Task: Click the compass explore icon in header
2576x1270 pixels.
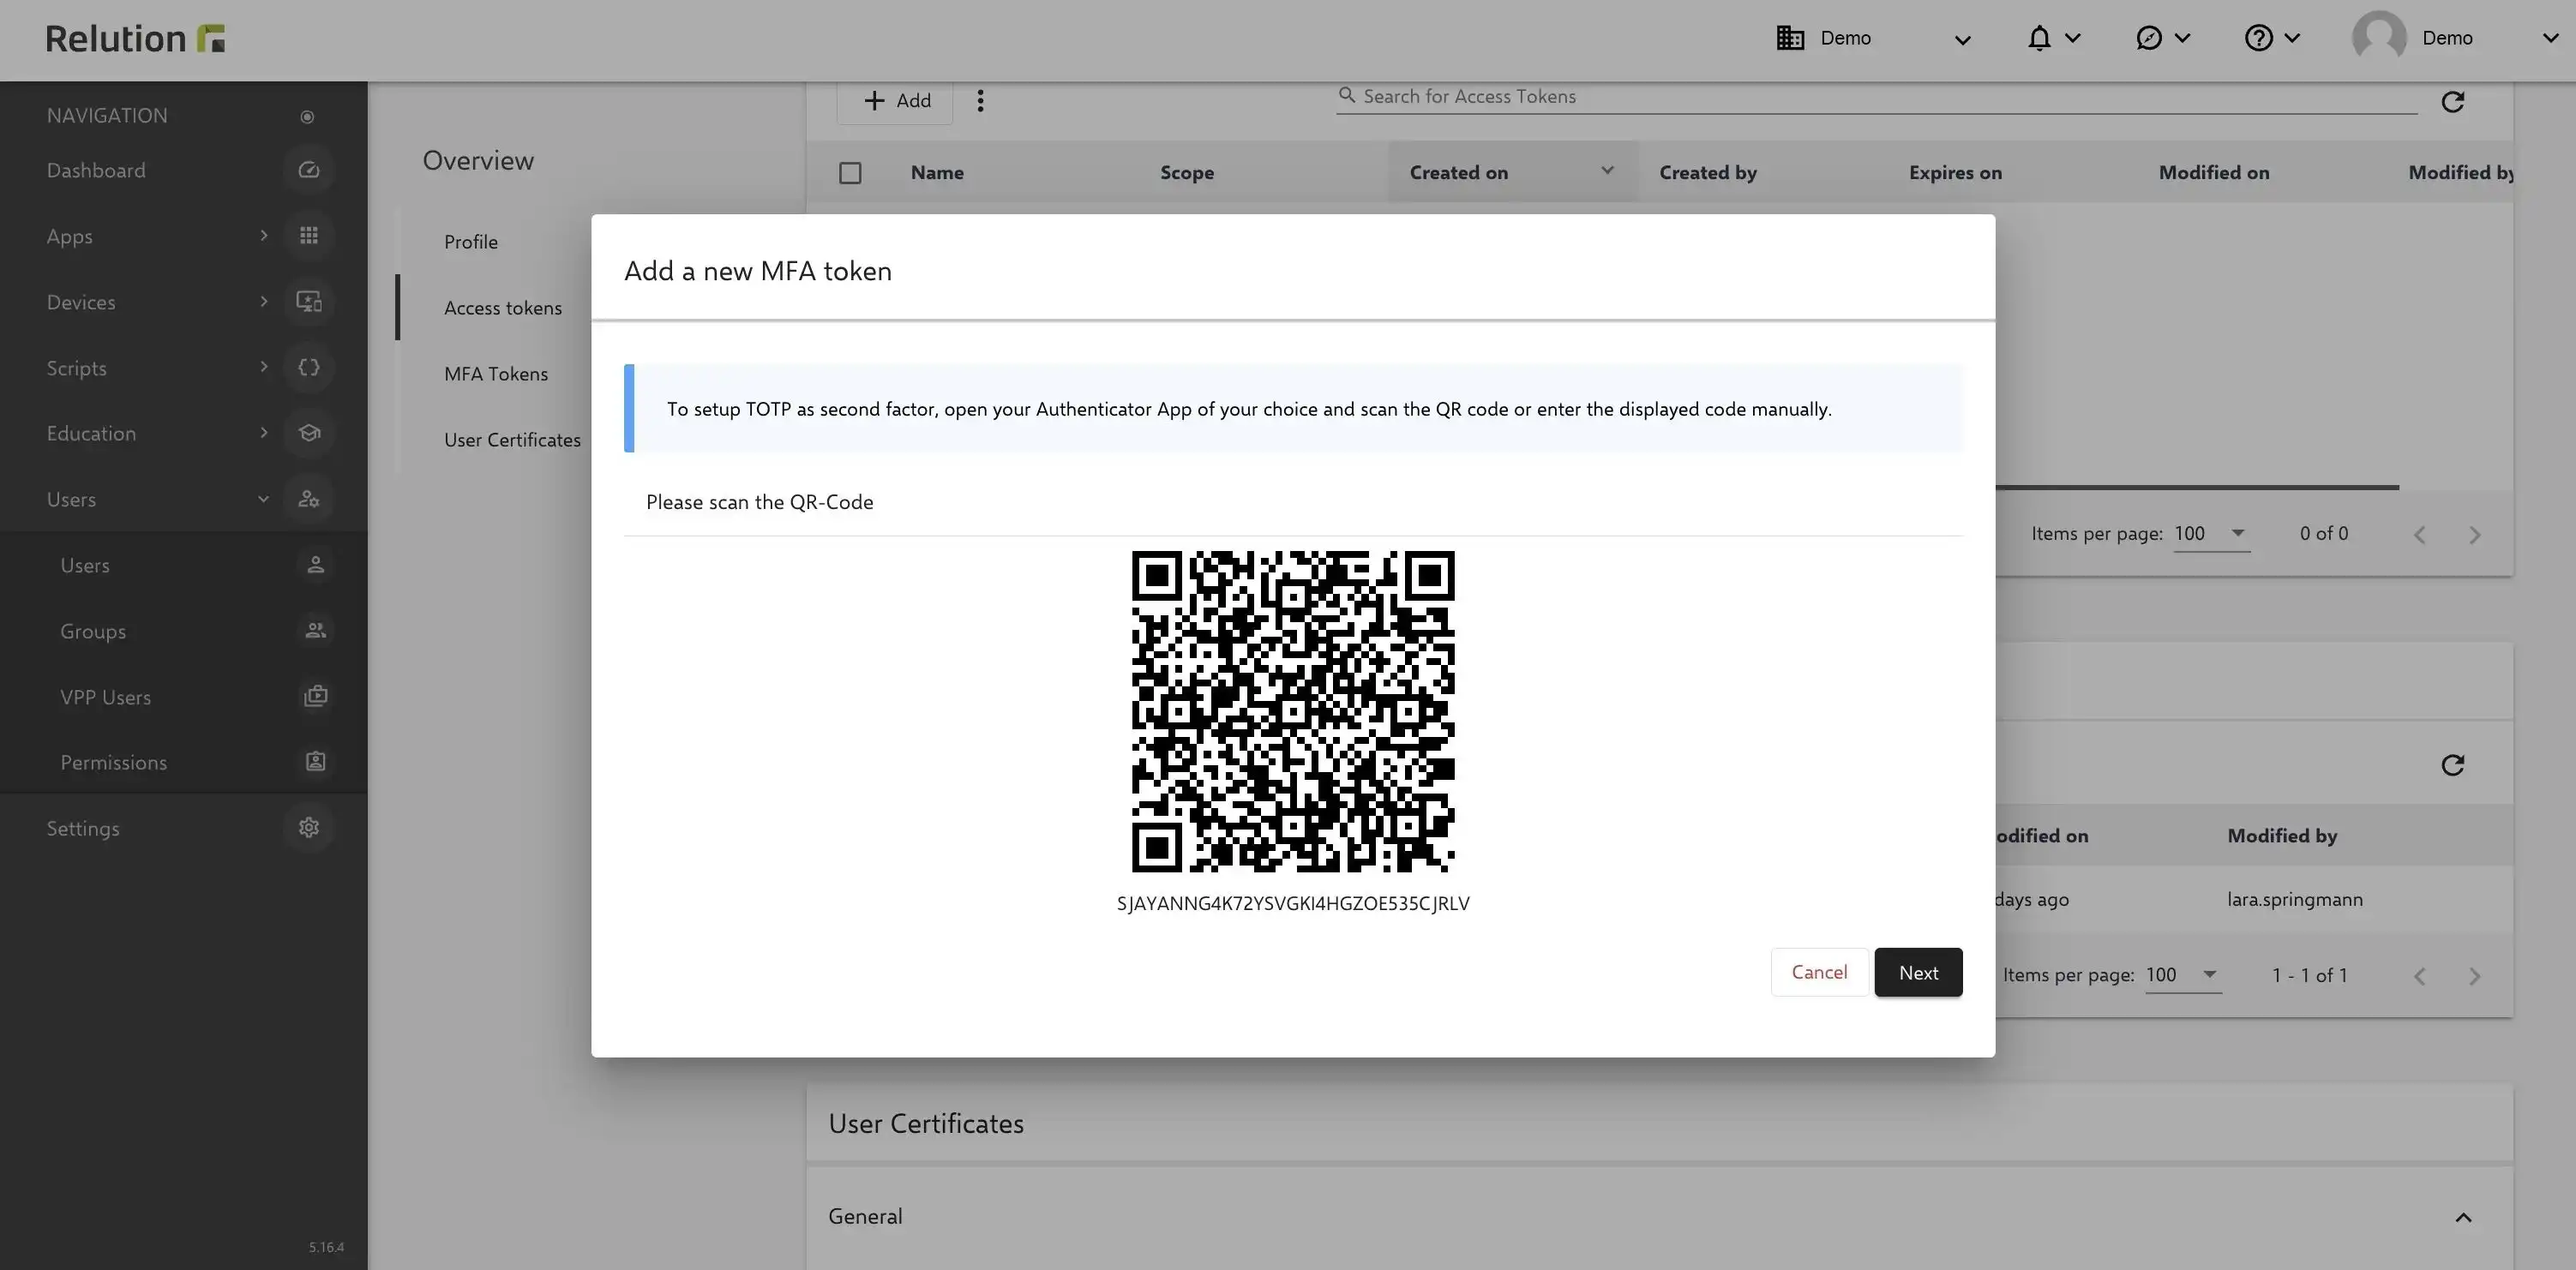Action: pyautogui.click(x=2149, y=38)
